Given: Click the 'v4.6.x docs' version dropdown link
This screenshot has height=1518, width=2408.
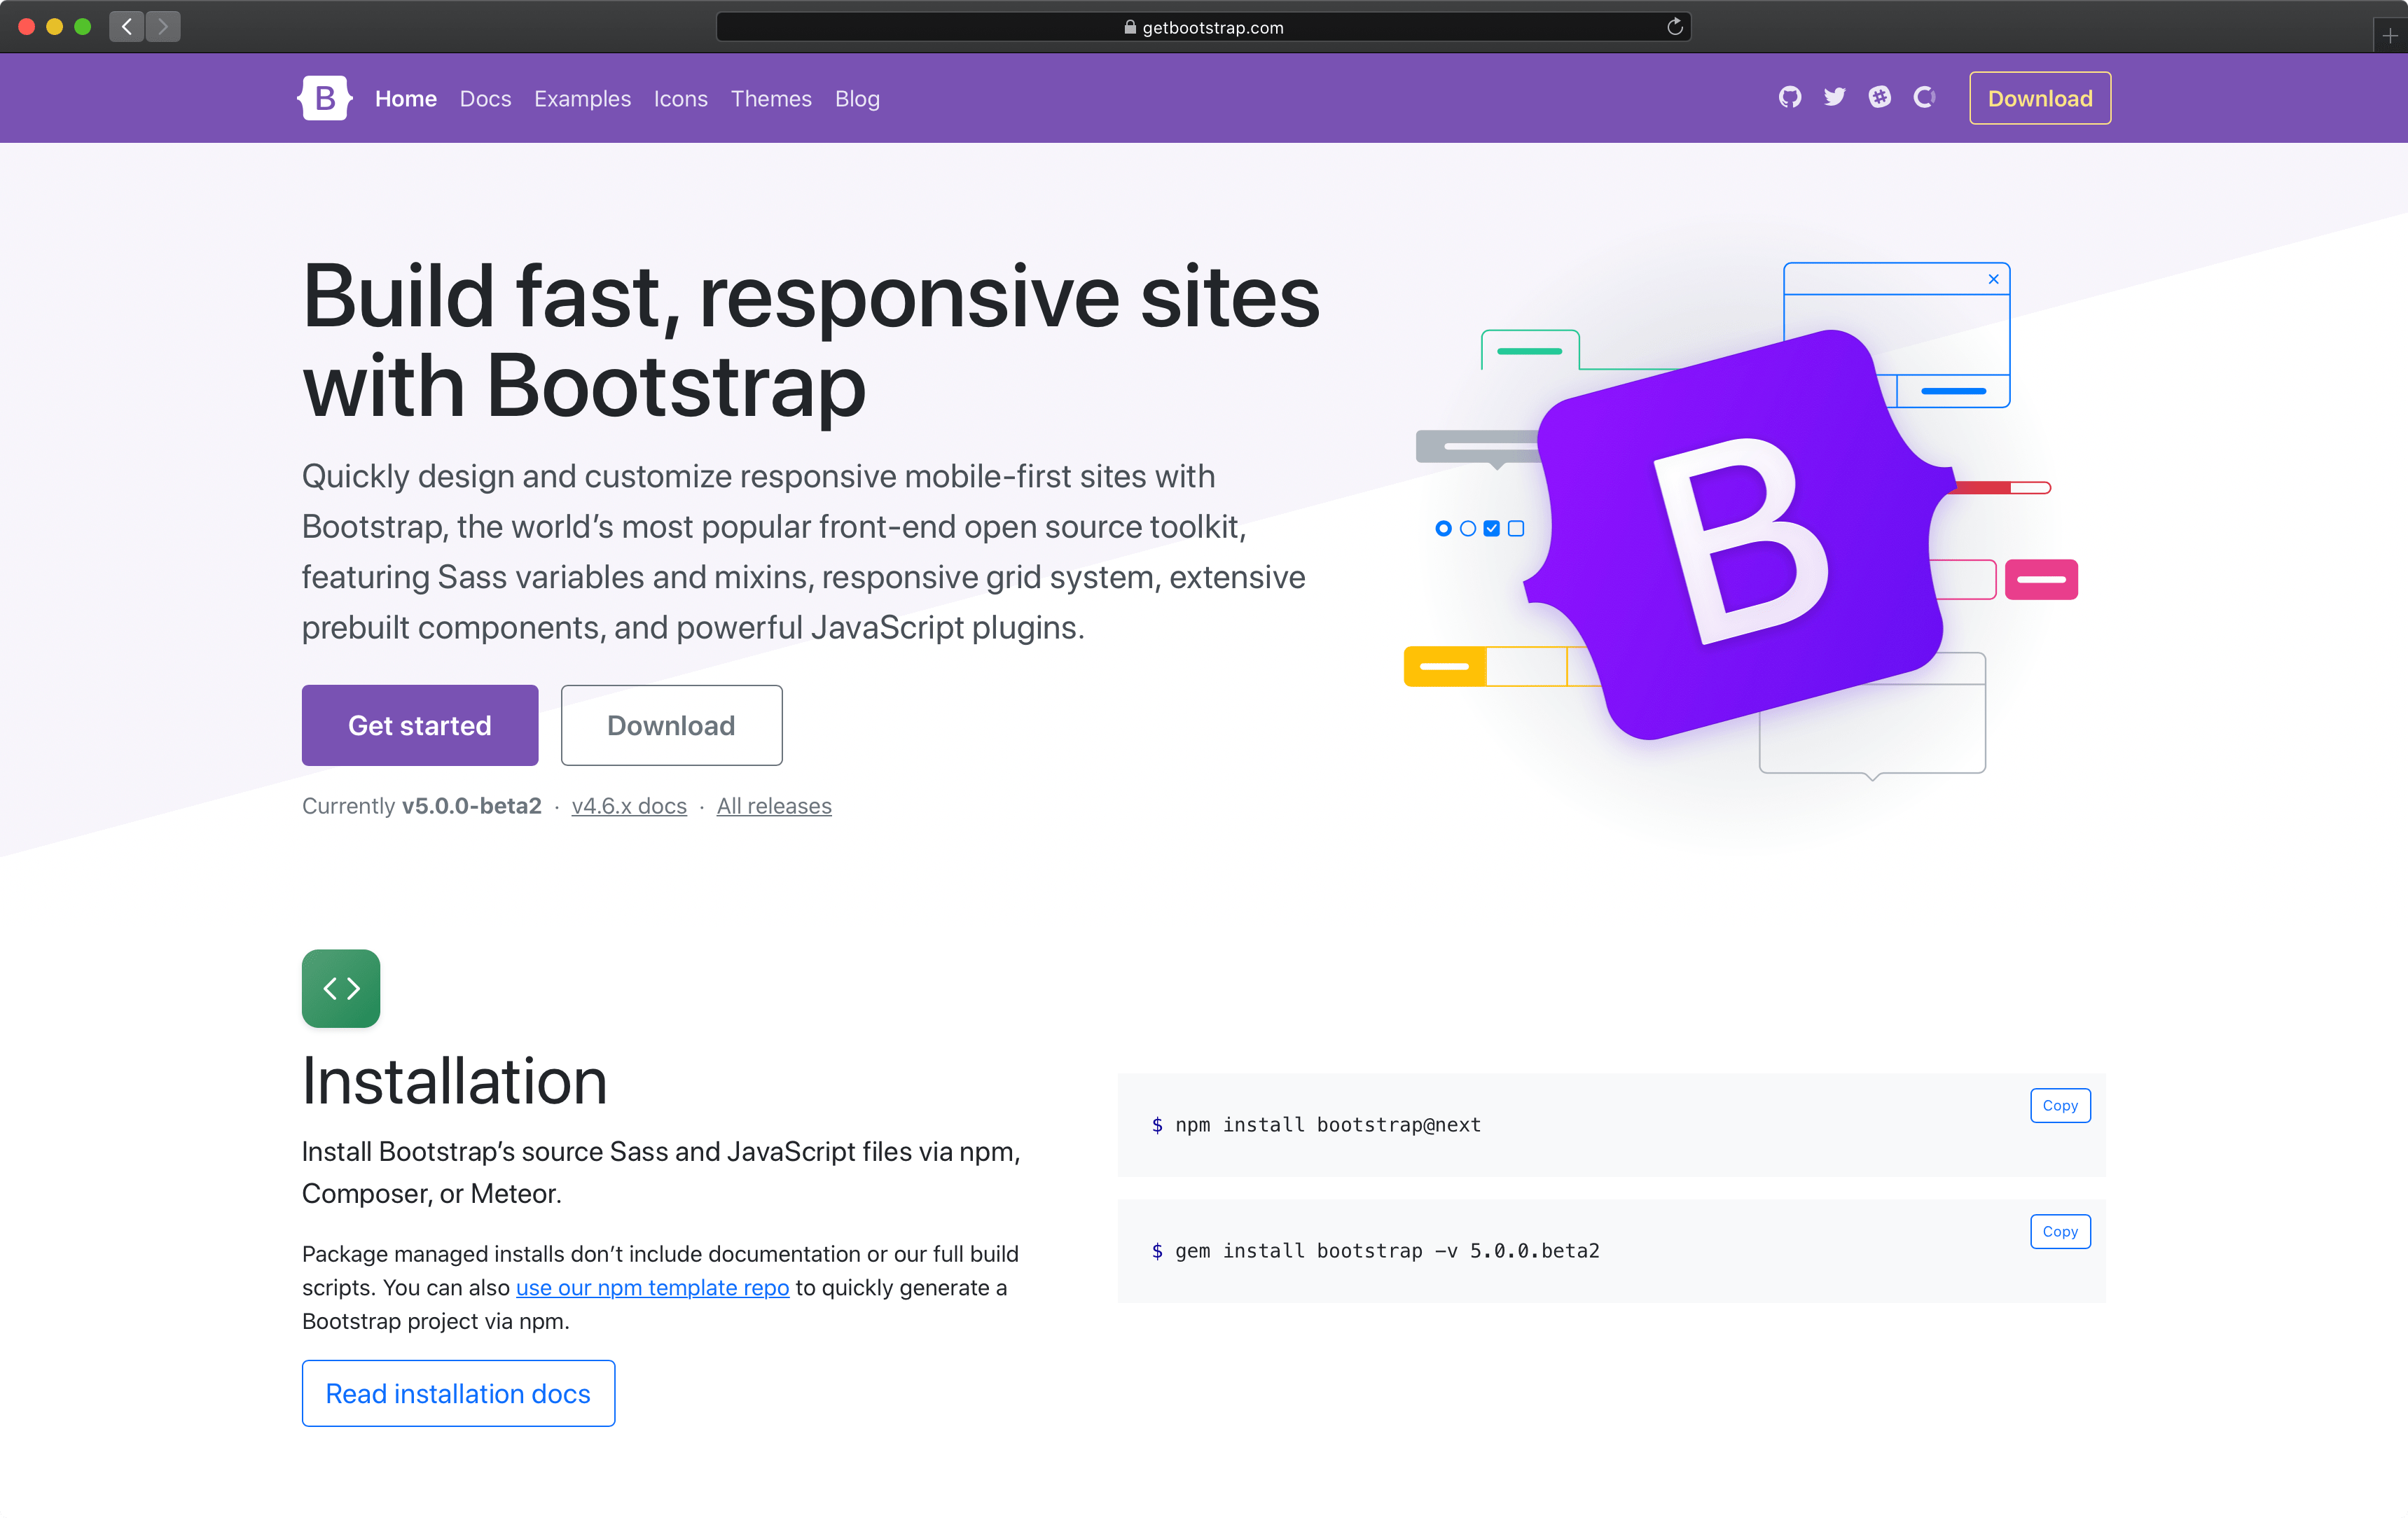Looking at the screenshot, I should [x=628, y=806].
